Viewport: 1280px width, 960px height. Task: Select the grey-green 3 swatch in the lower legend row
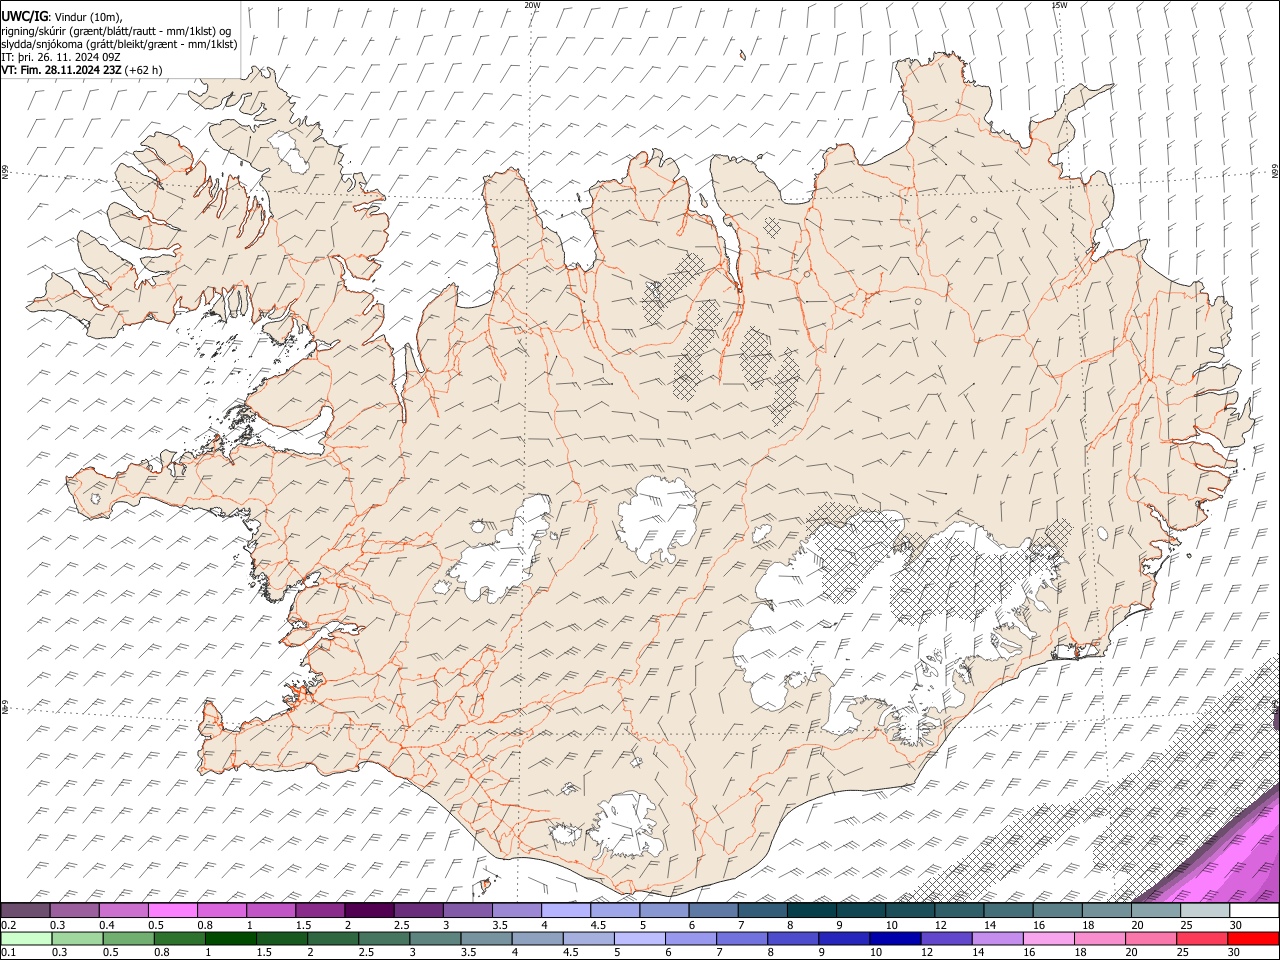pos(436,938)
